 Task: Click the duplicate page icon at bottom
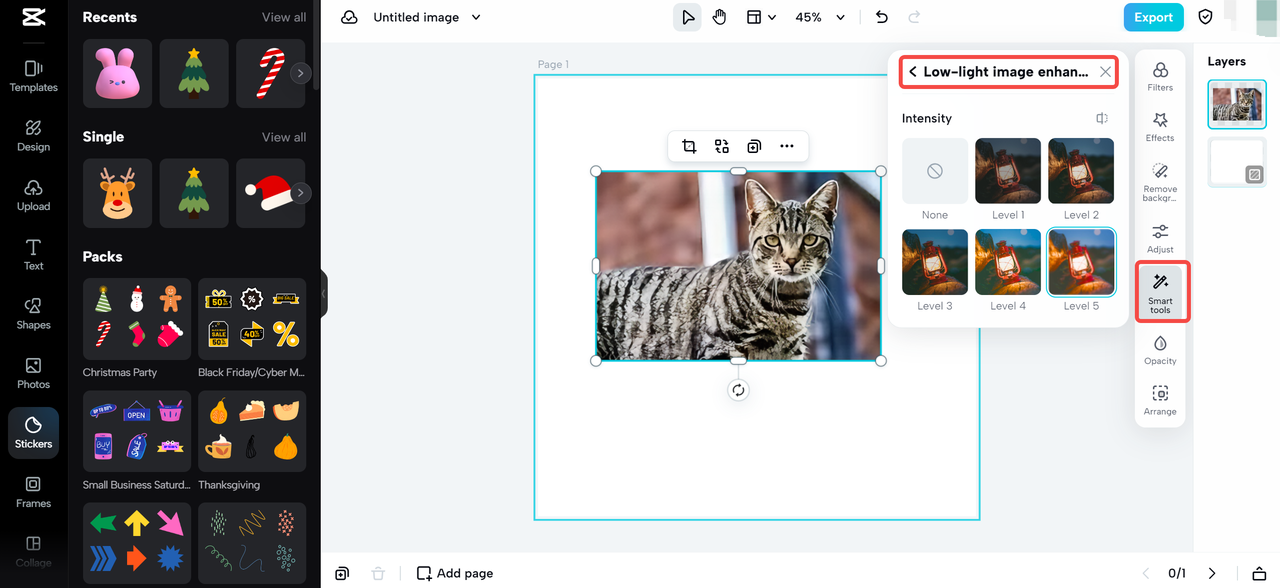342,573
